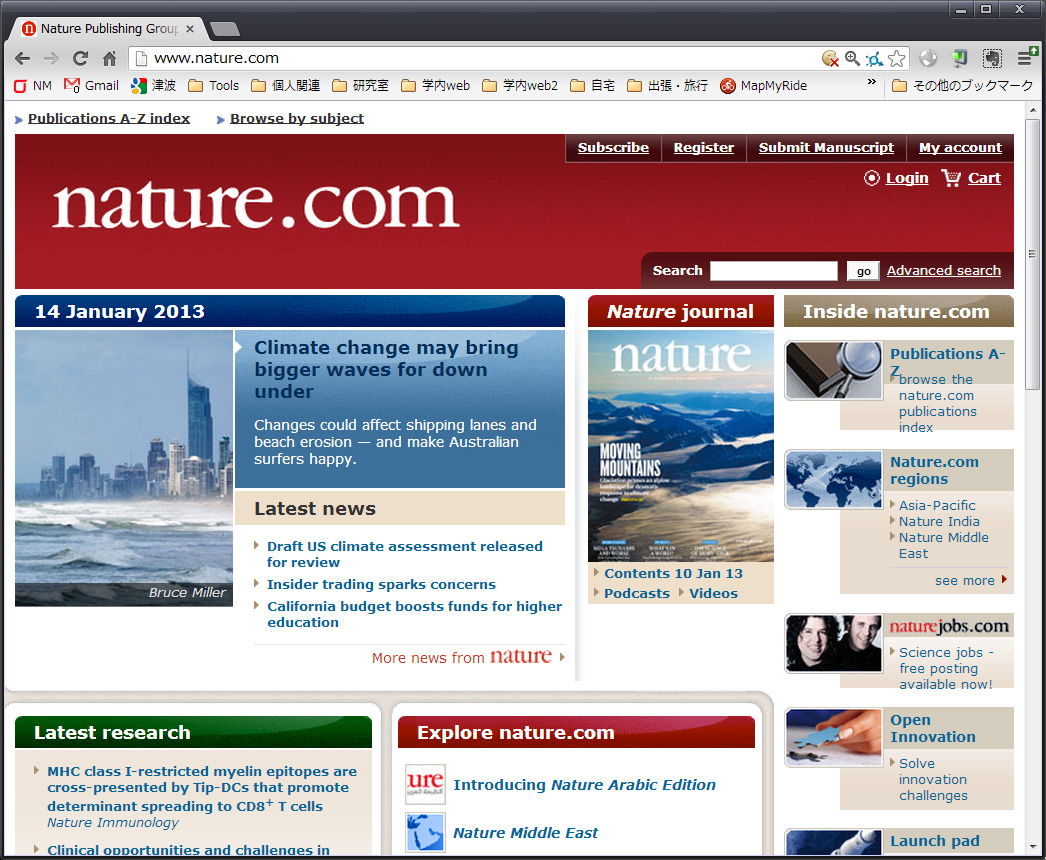Open the Publications A-Z index link
The width and height of the screenshot is (1046, 860).
click(109, 119)
